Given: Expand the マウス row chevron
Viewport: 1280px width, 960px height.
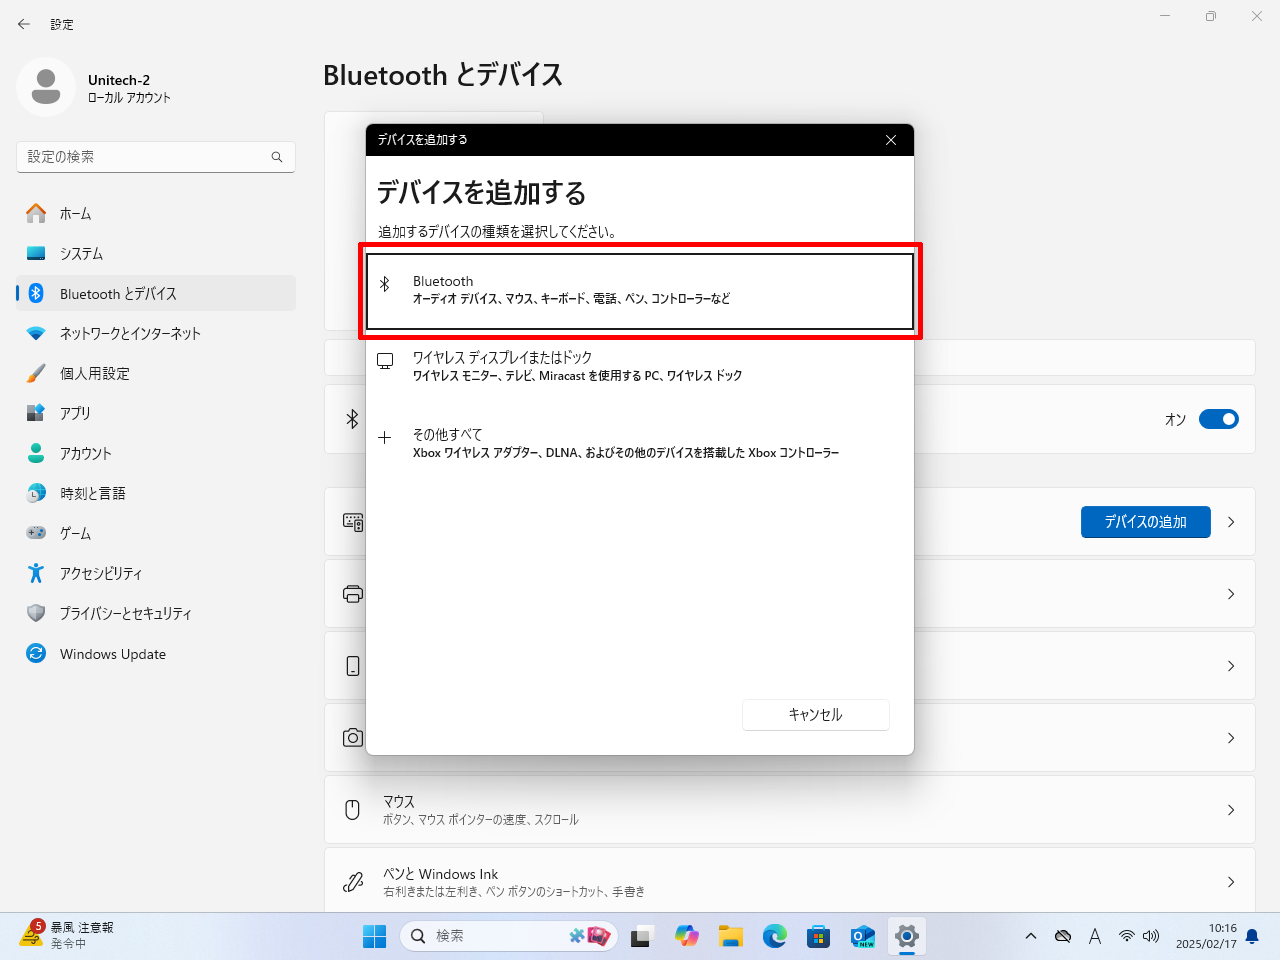Looking at the screenshot, I should coord(1231,810).
